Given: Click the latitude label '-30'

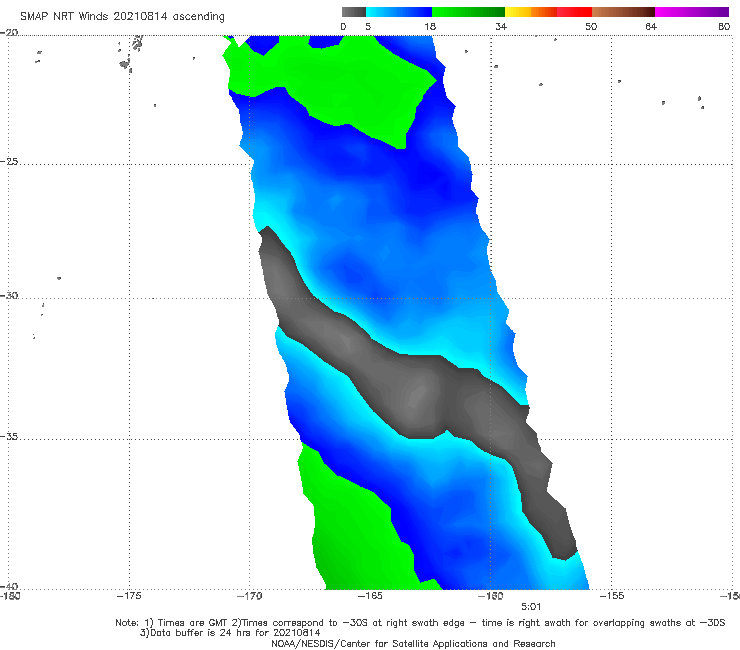Looking at the screenshot, I should coord(9,295).
